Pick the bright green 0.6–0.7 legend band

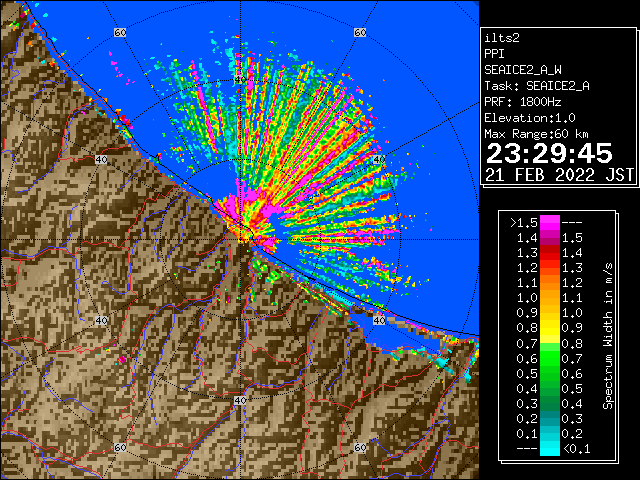(549, 358)
